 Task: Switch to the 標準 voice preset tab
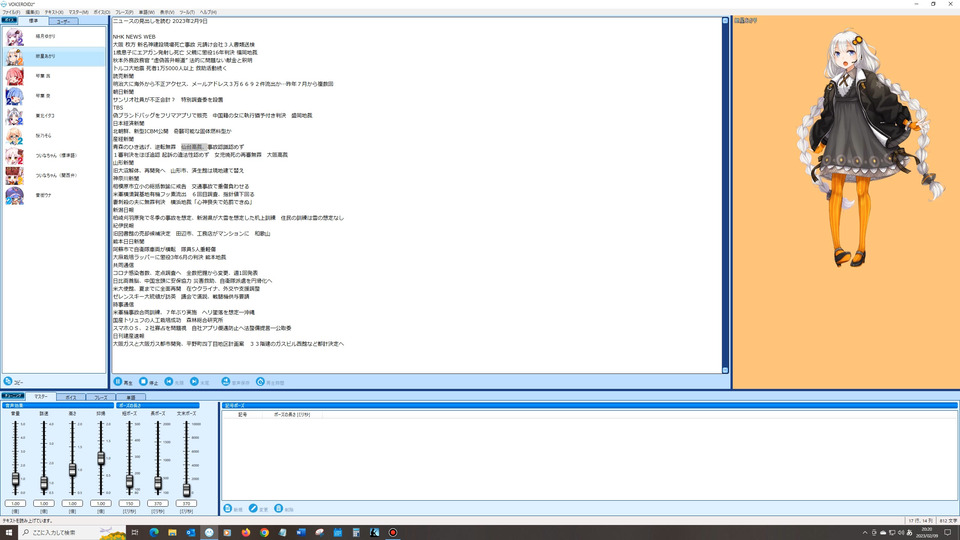coord(33,21)
